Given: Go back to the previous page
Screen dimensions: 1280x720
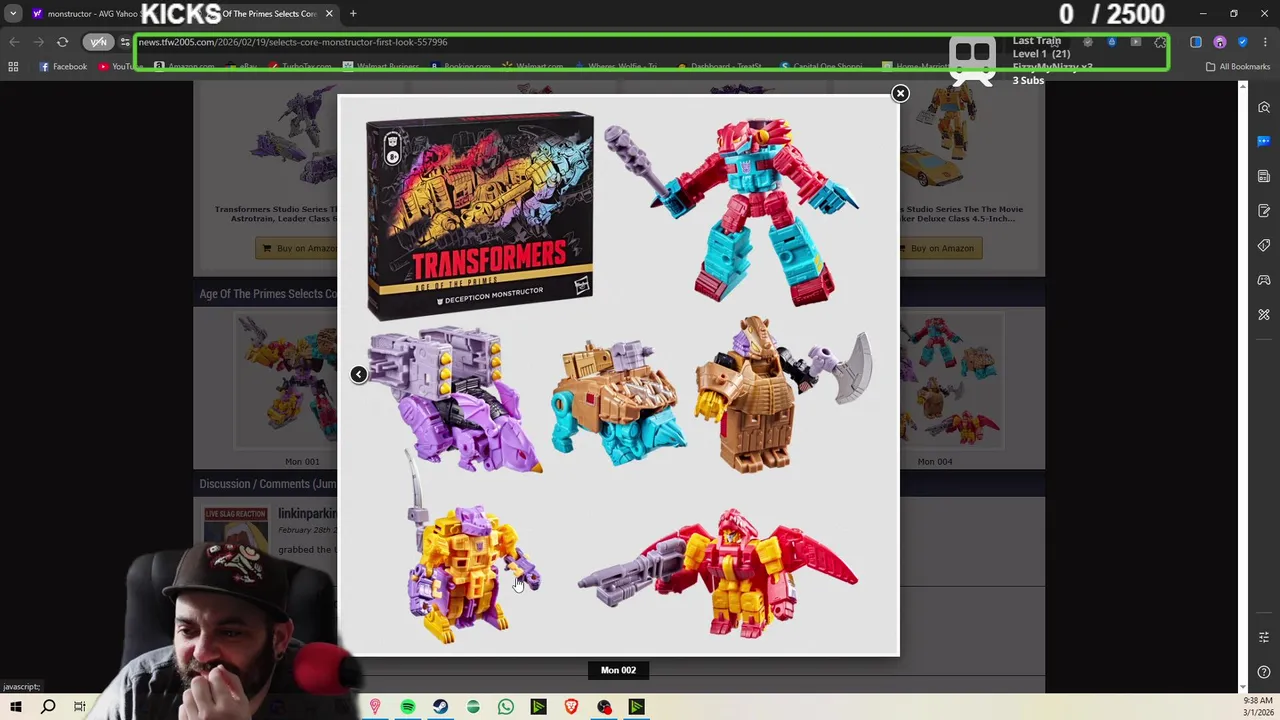Looking at the screenshot, I should click(14, 42).
